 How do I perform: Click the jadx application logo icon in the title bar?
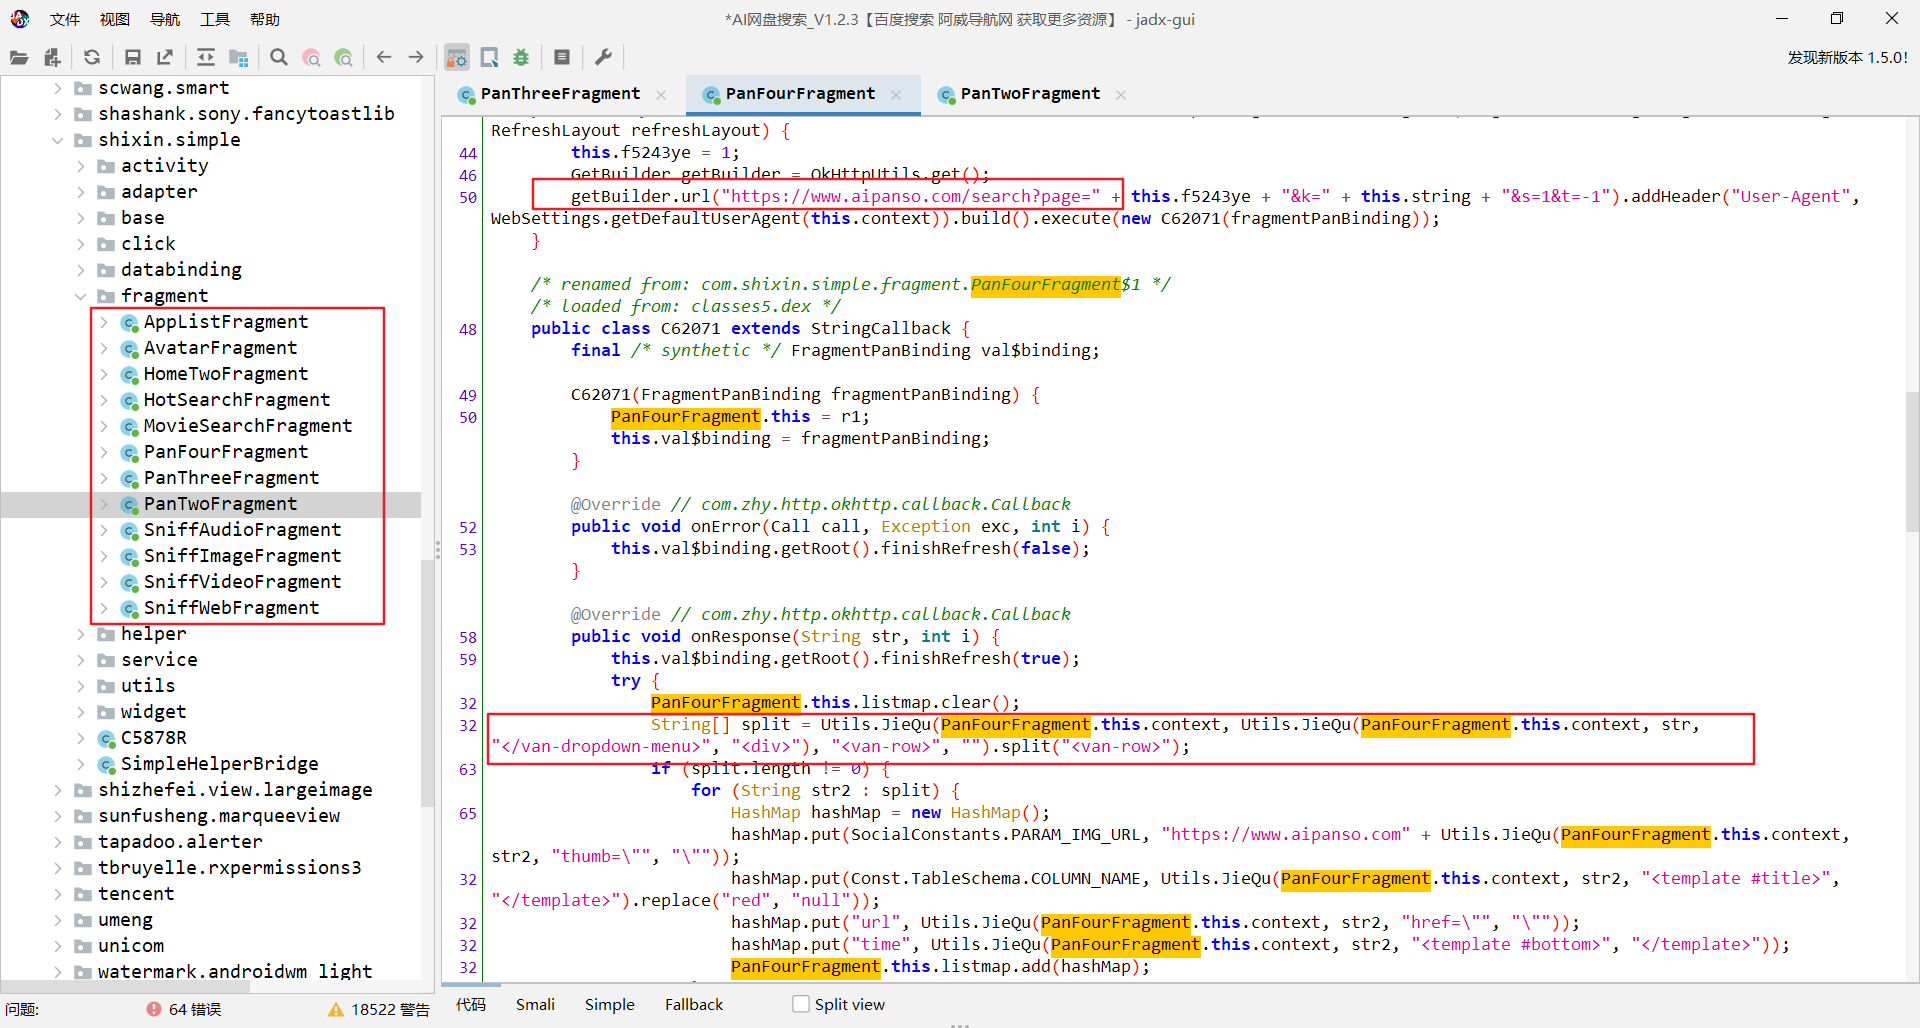click(x=20, y=19)
